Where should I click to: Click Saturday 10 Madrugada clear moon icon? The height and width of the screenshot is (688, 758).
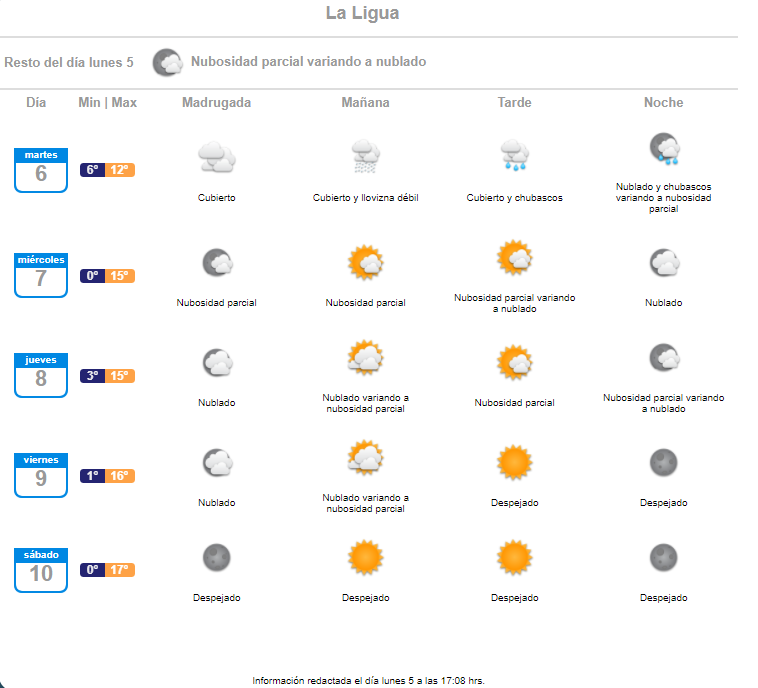pyautogui.click(x=217, y=557)
